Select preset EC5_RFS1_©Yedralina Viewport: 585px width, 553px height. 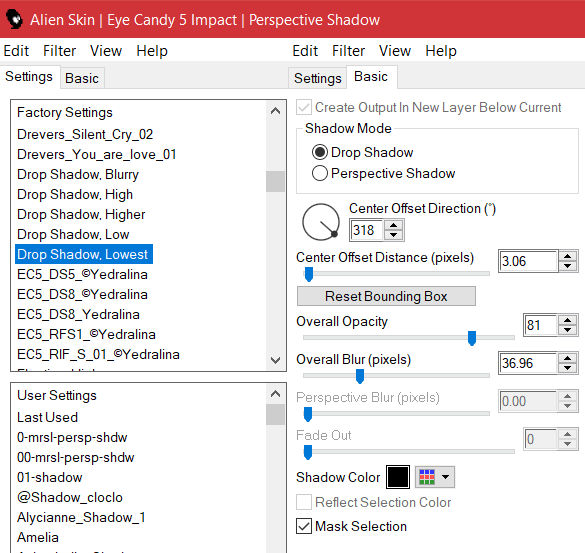click(x=86, y=334)
